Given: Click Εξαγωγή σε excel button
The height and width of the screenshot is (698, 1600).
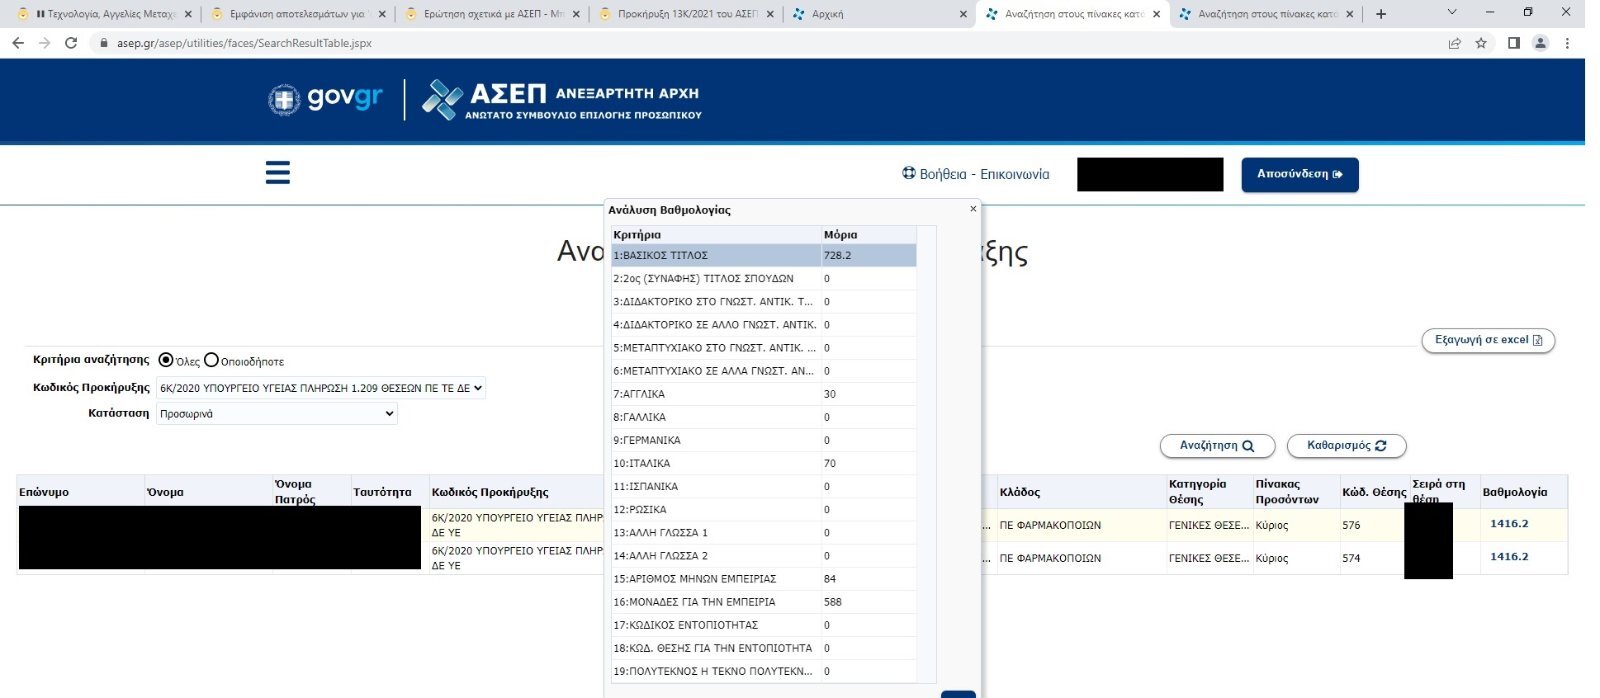Looking at the screenshot, I should (x=1488, y=340).
